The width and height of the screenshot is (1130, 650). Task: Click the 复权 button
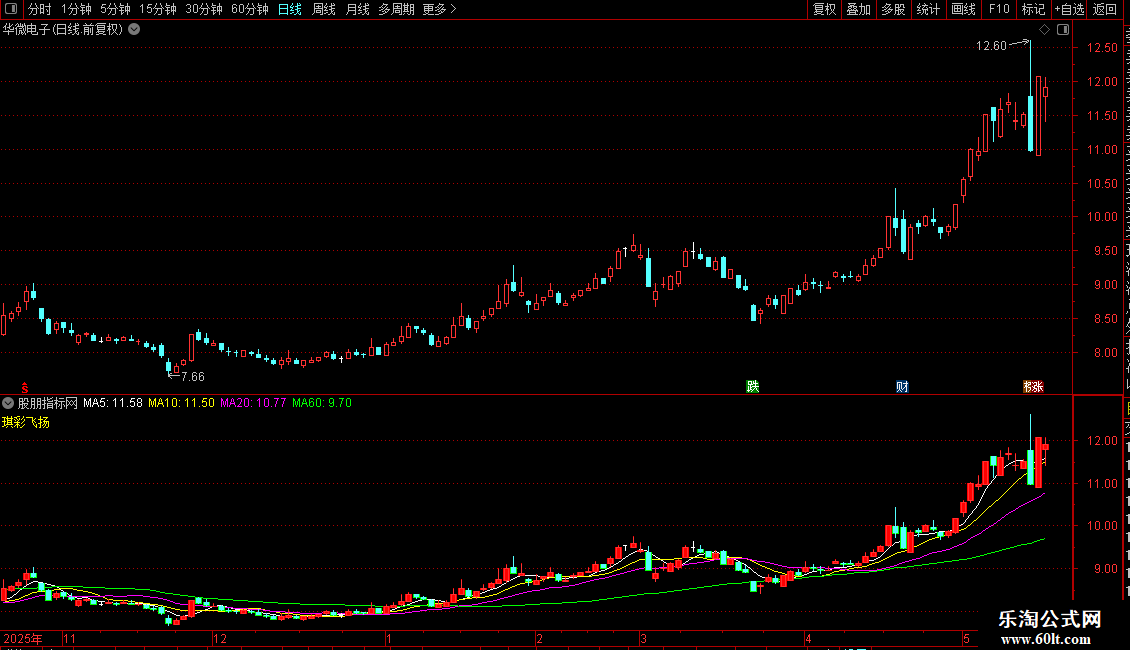824,9
